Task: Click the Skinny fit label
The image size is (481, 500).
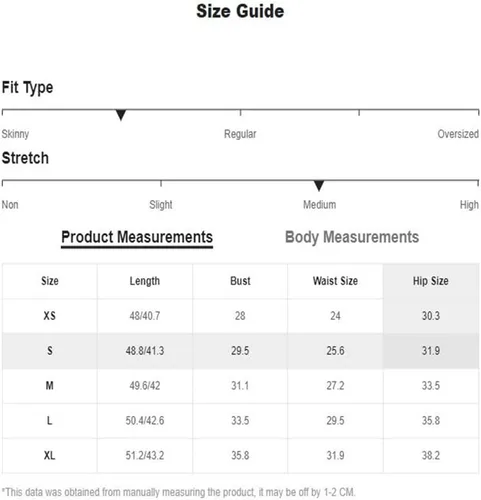Action: (x=15, y=134)
